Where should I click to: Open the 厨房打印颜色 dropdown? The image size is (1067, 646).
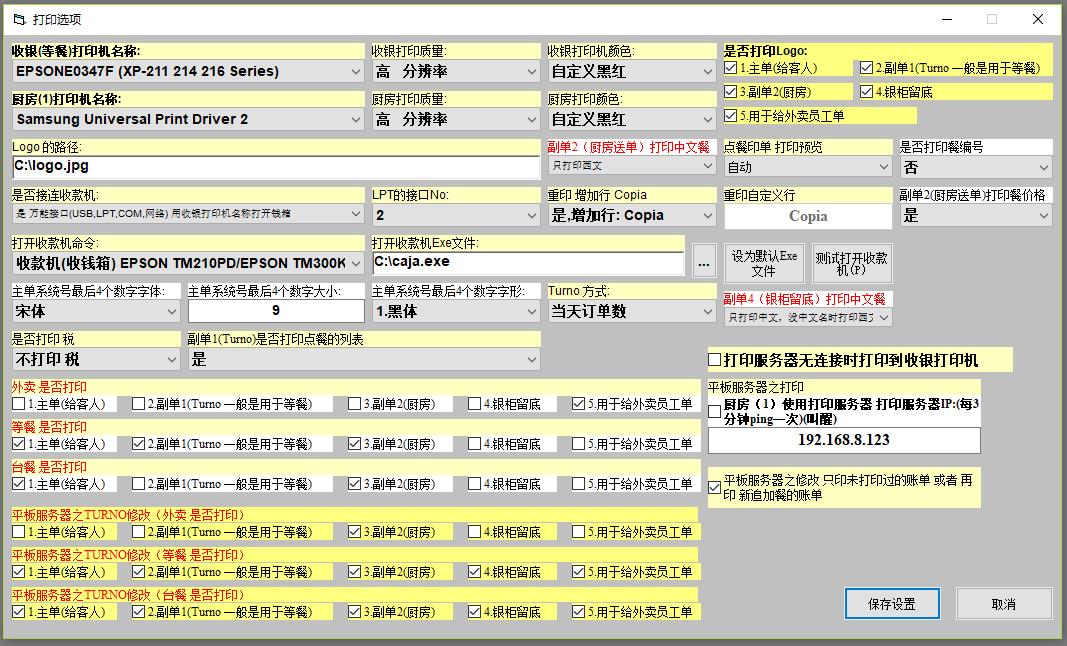point(632,119)
